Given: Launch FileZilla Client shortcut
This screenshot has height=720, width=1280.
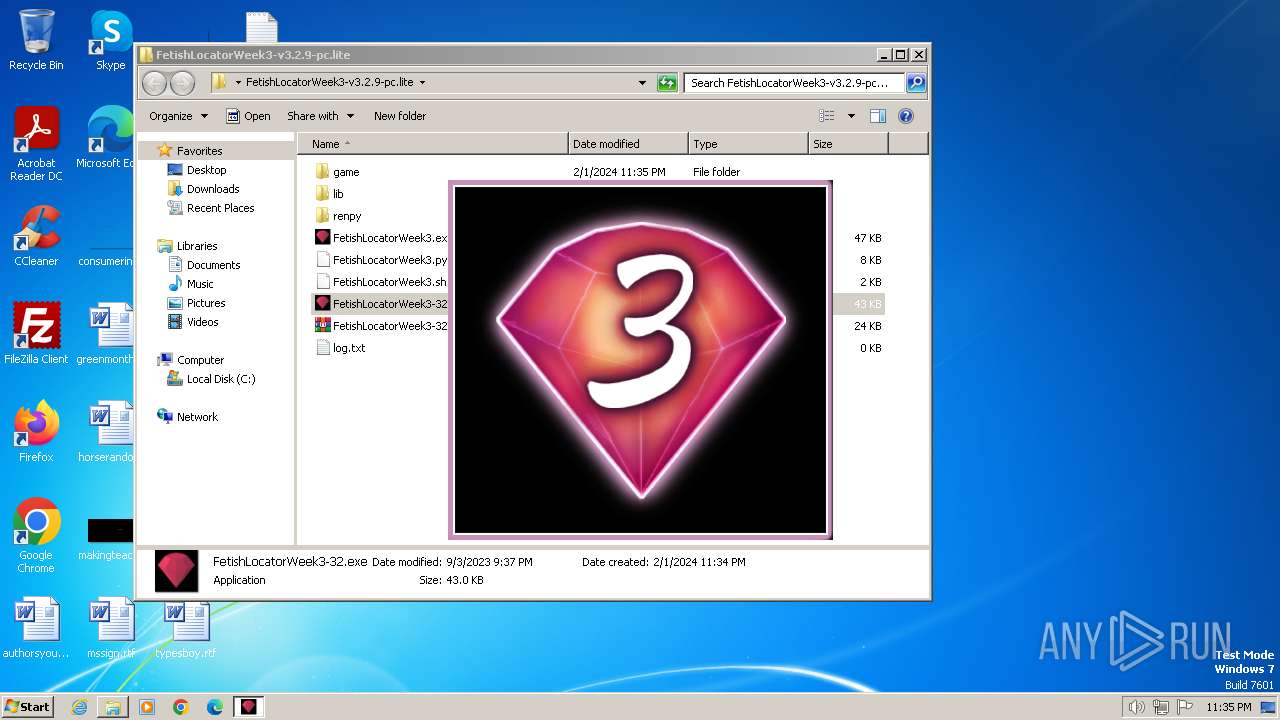Looking at the screenshot, I should click(x=36, y=334).
